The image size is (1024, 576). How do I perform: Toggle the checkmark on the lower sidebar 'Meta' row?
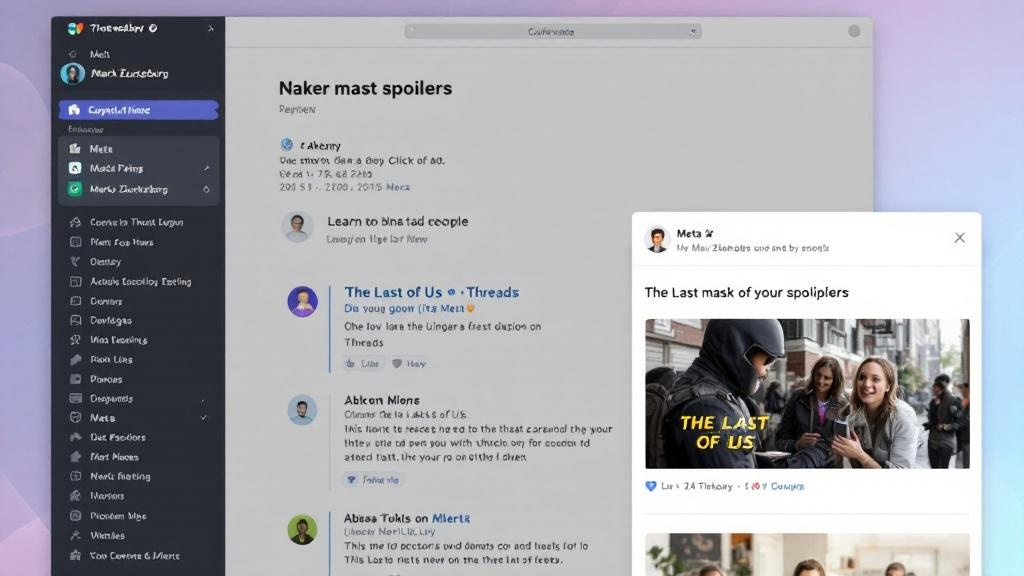[x=204, y=418]
